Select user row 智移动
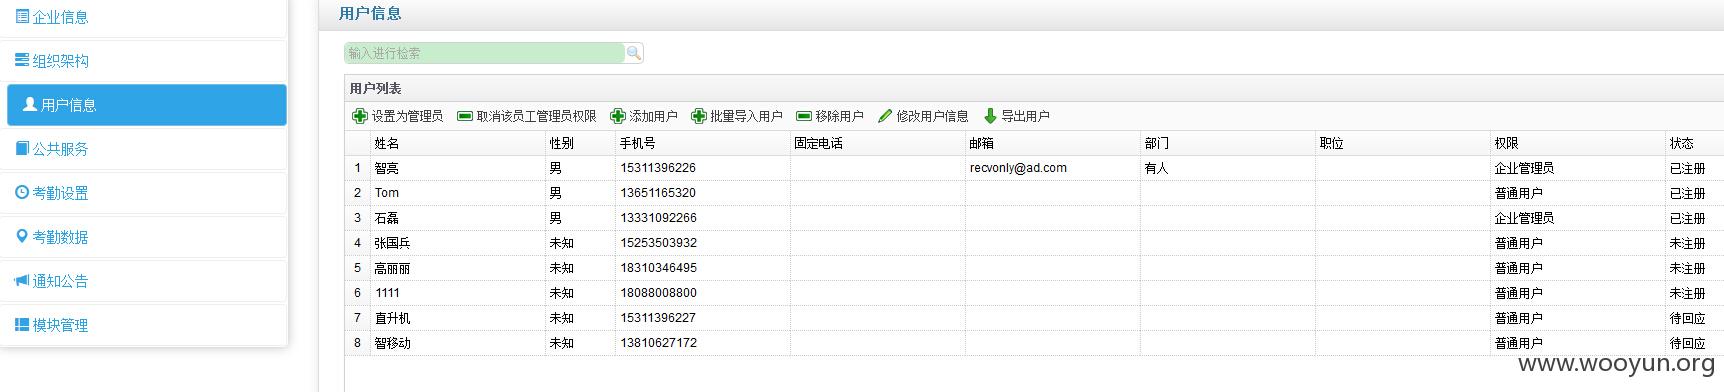This screenshot has height=392, width=1724. tap(1034, 343)
